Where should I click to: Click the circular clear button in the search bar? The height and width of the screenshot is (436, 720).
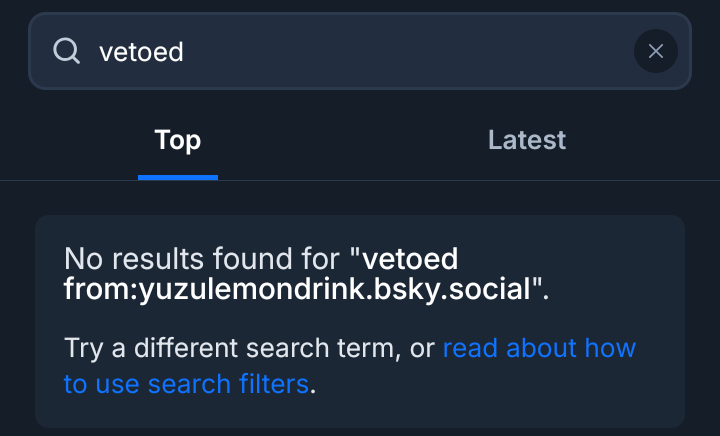(x=656, y=51)
